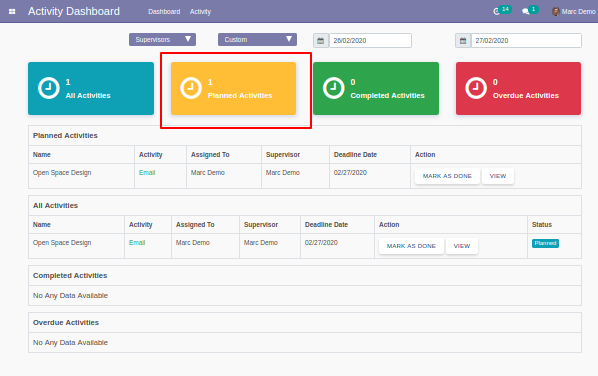This screenshot has height=376, width=598.
Task: Select the yellow Planned Activities card
Action: pos(233,88)
